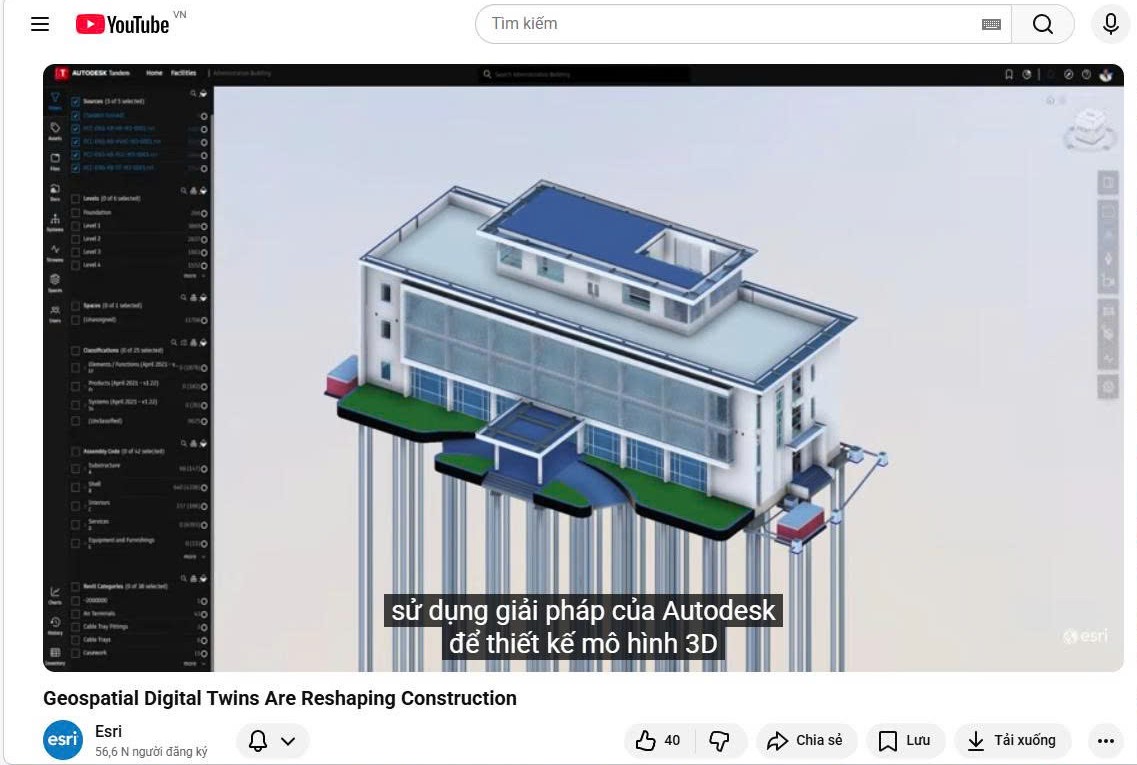Open the Home tab in Autodesk Tandem

(156, 73)
